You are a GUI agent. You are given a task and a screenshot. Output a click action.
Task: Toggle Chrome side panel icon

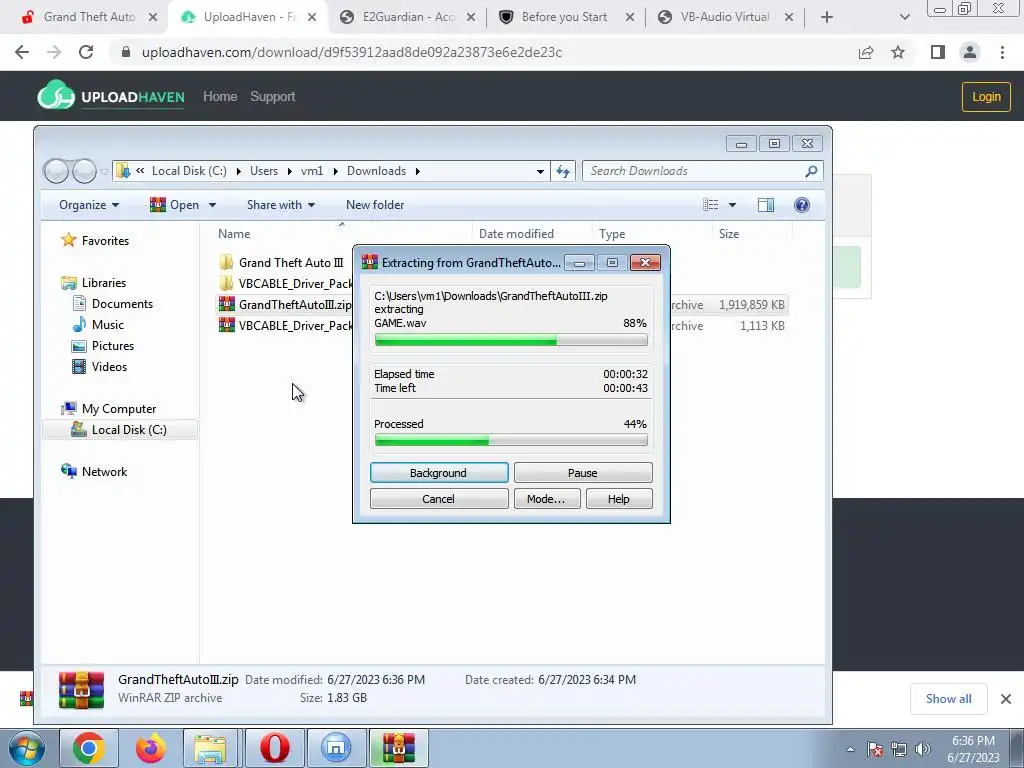(937, 52)
